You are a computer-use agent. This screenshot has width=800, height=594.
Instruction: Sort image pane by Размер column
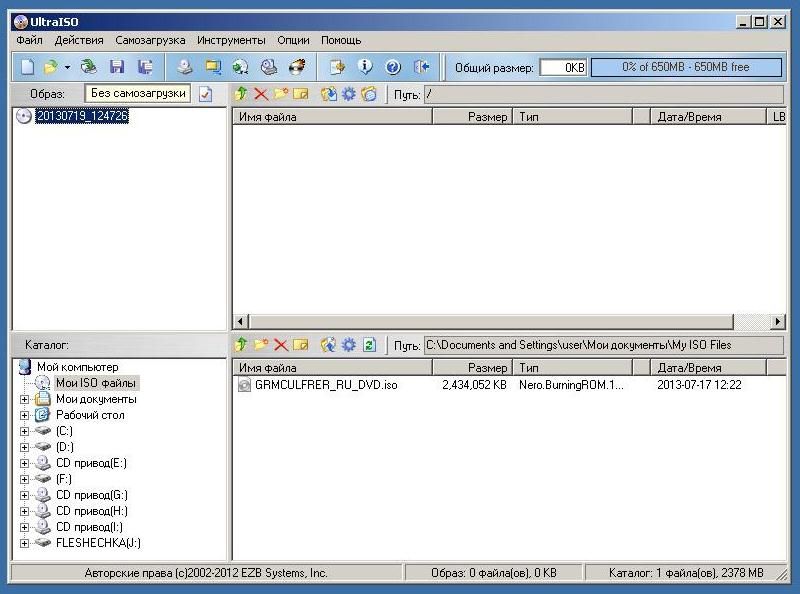pos(472,117)
